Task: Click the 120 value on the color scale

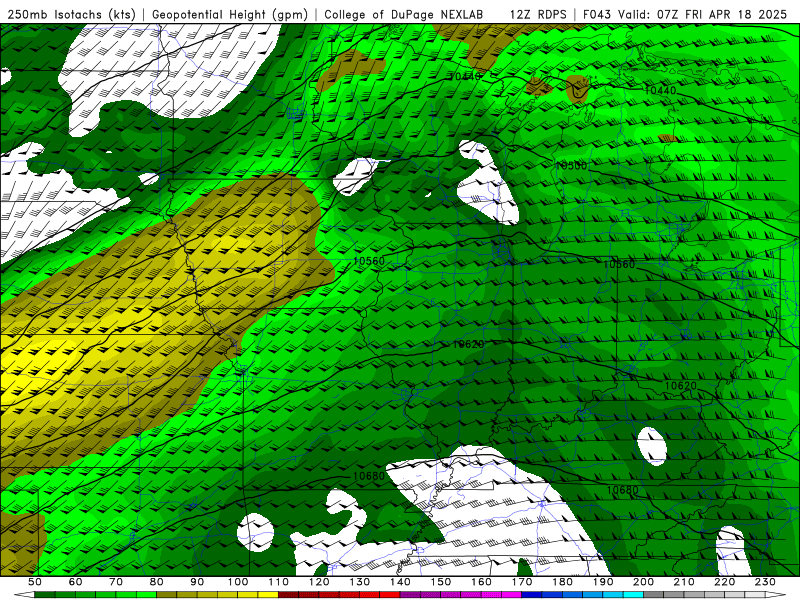Action: [319, 582]
